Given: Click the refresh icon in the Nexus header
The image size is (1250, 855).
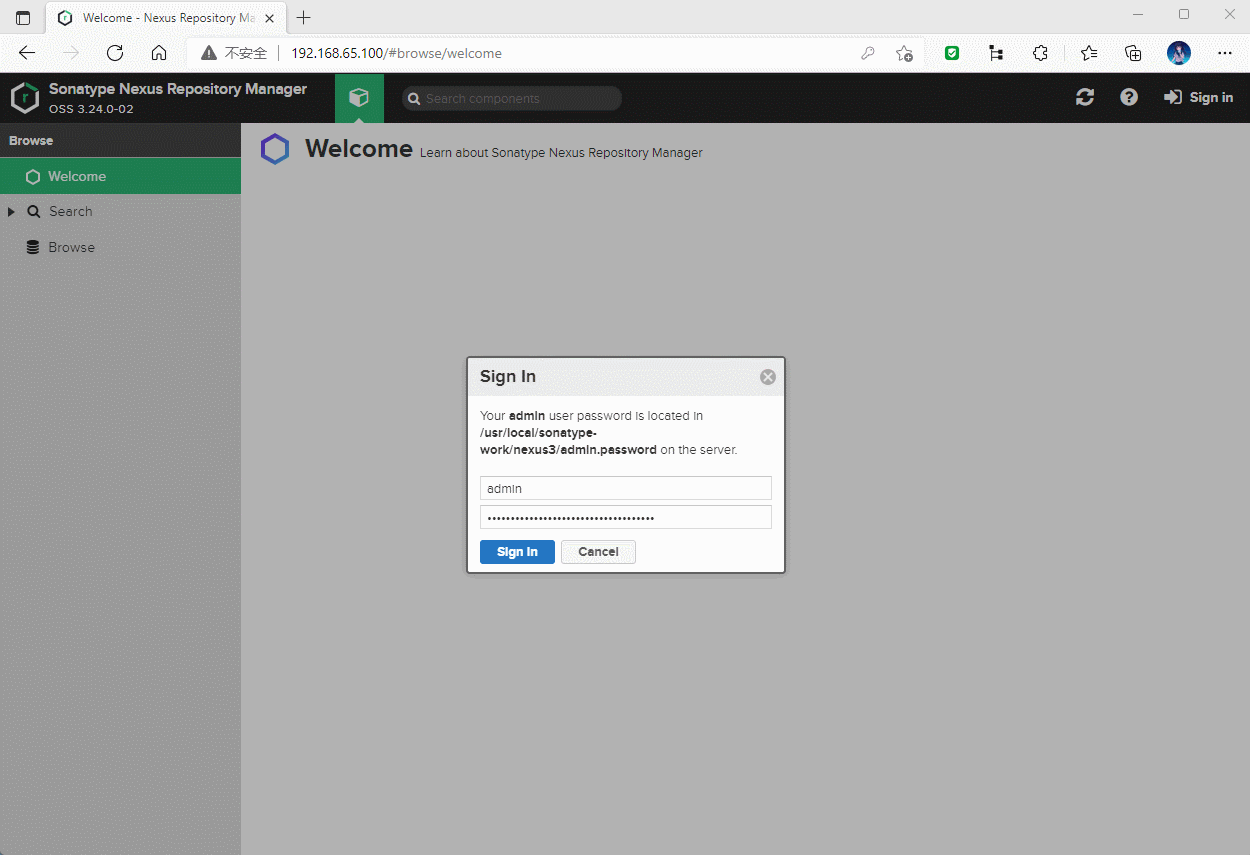Looking at the screenshot, I should pyautogui.click(x=1085, y=97).
